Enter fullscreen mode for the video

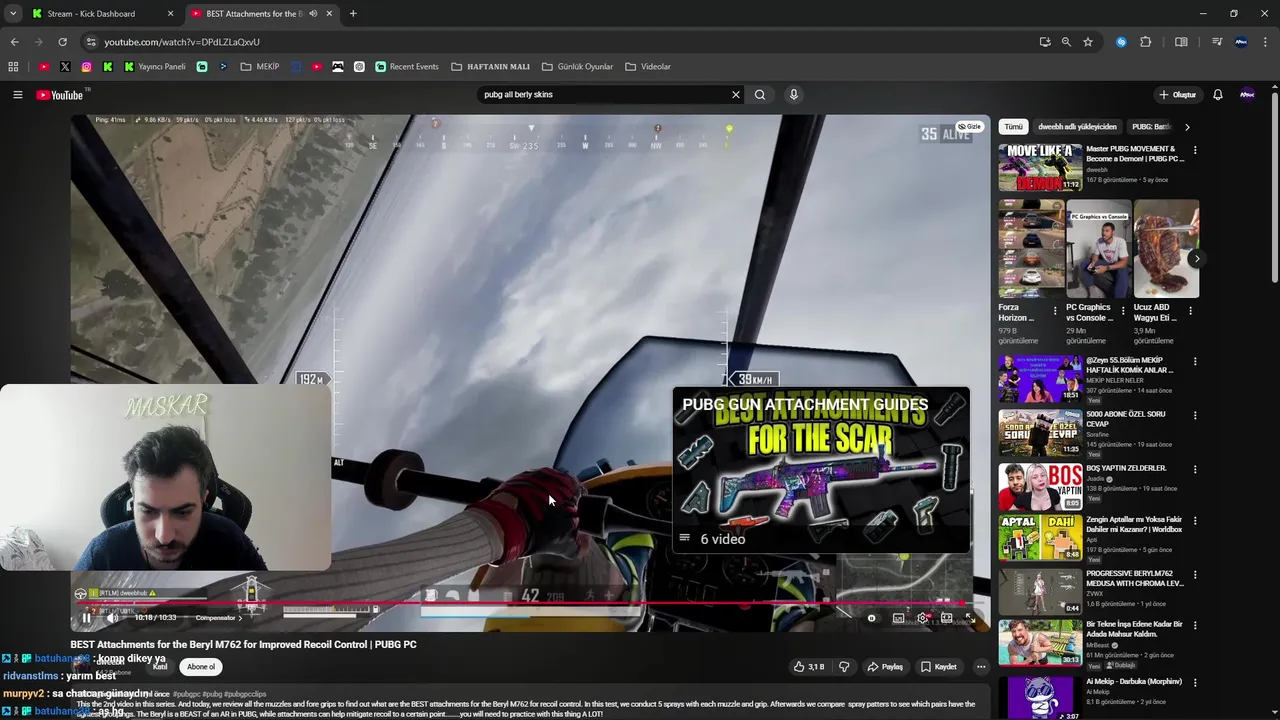tap(970, 618)
